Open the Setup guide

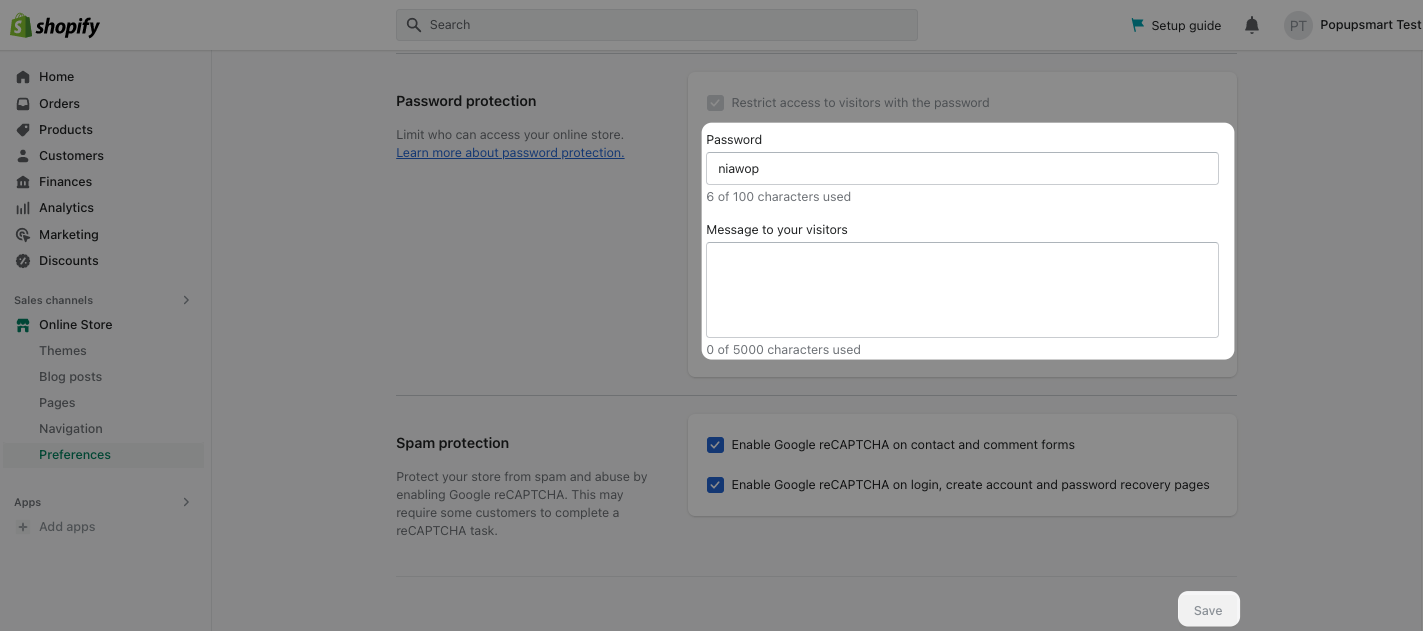(x=1175, y=25)
